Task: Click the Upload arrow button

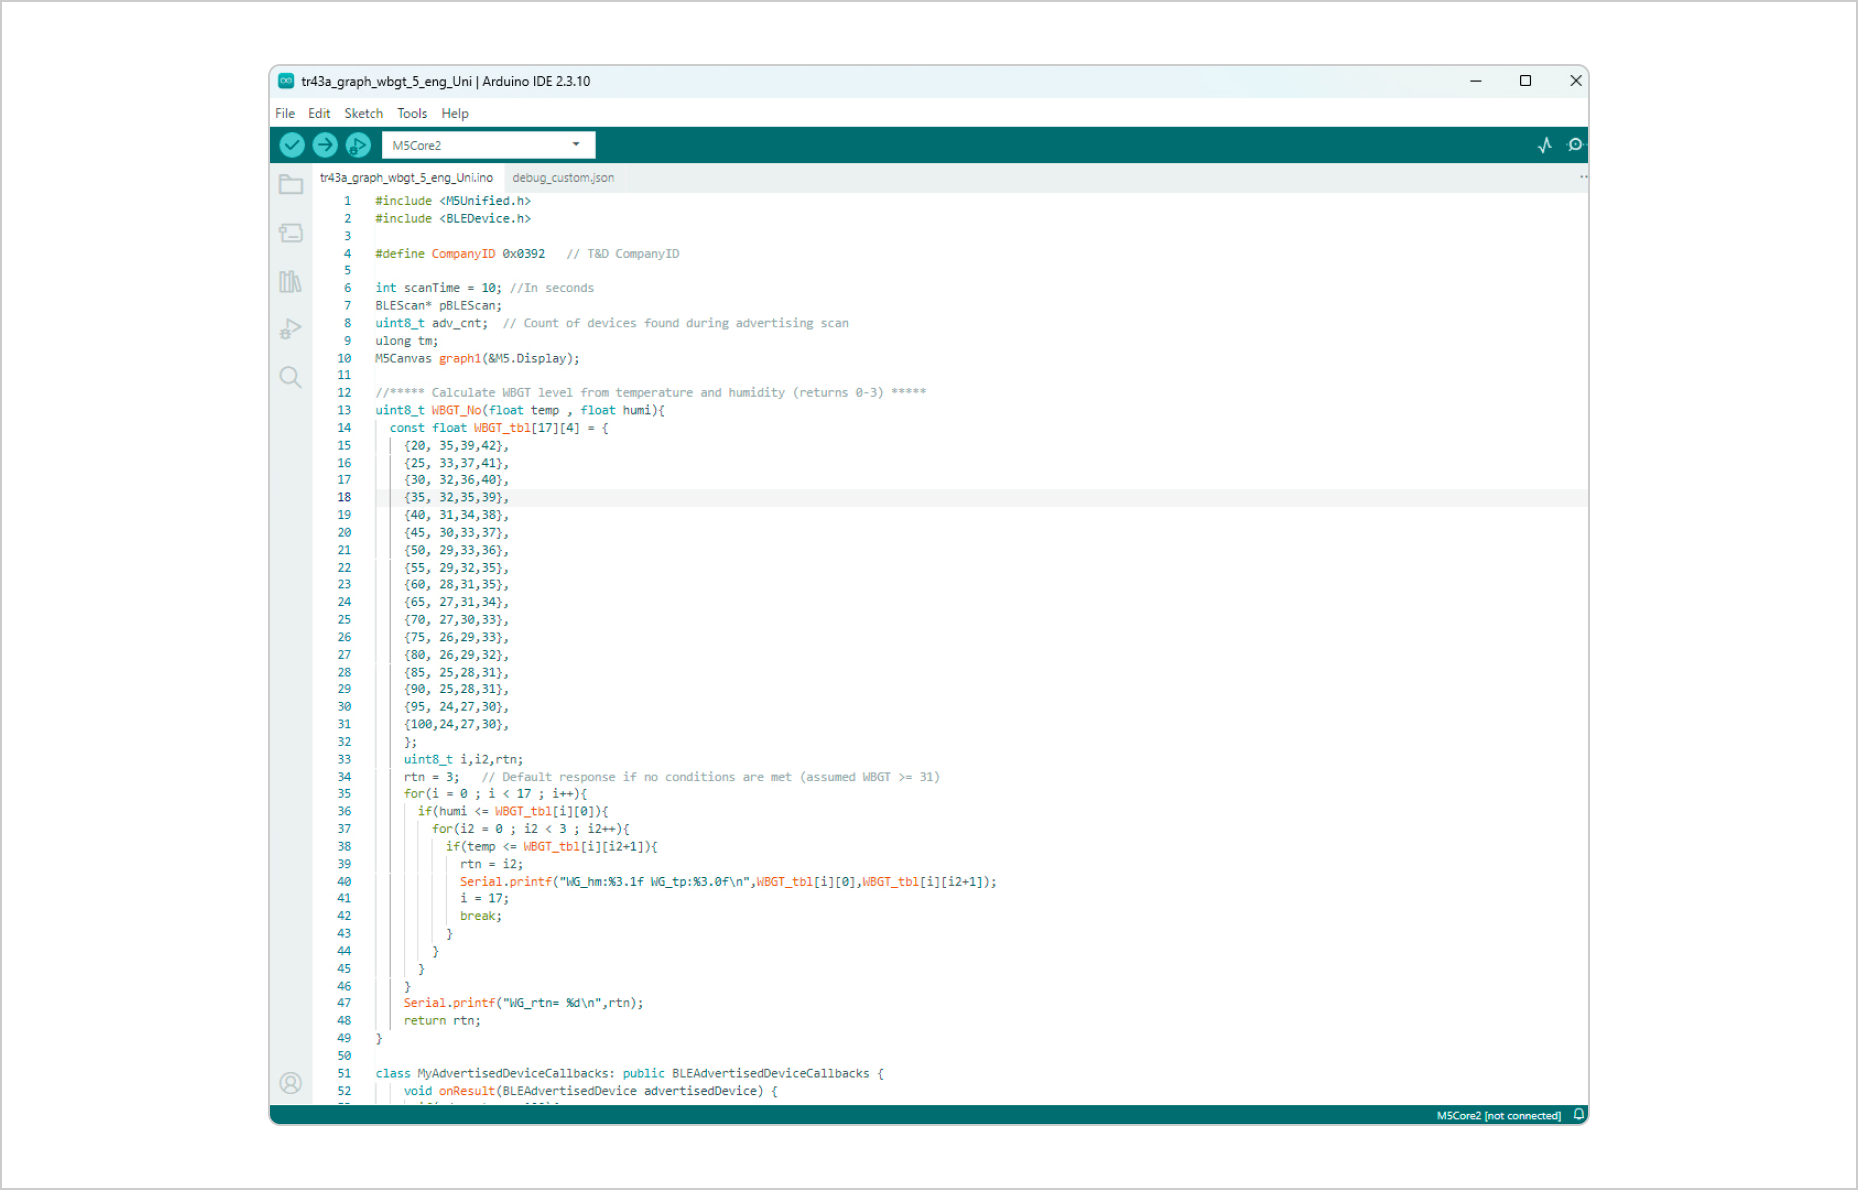Action: [325, 145]
